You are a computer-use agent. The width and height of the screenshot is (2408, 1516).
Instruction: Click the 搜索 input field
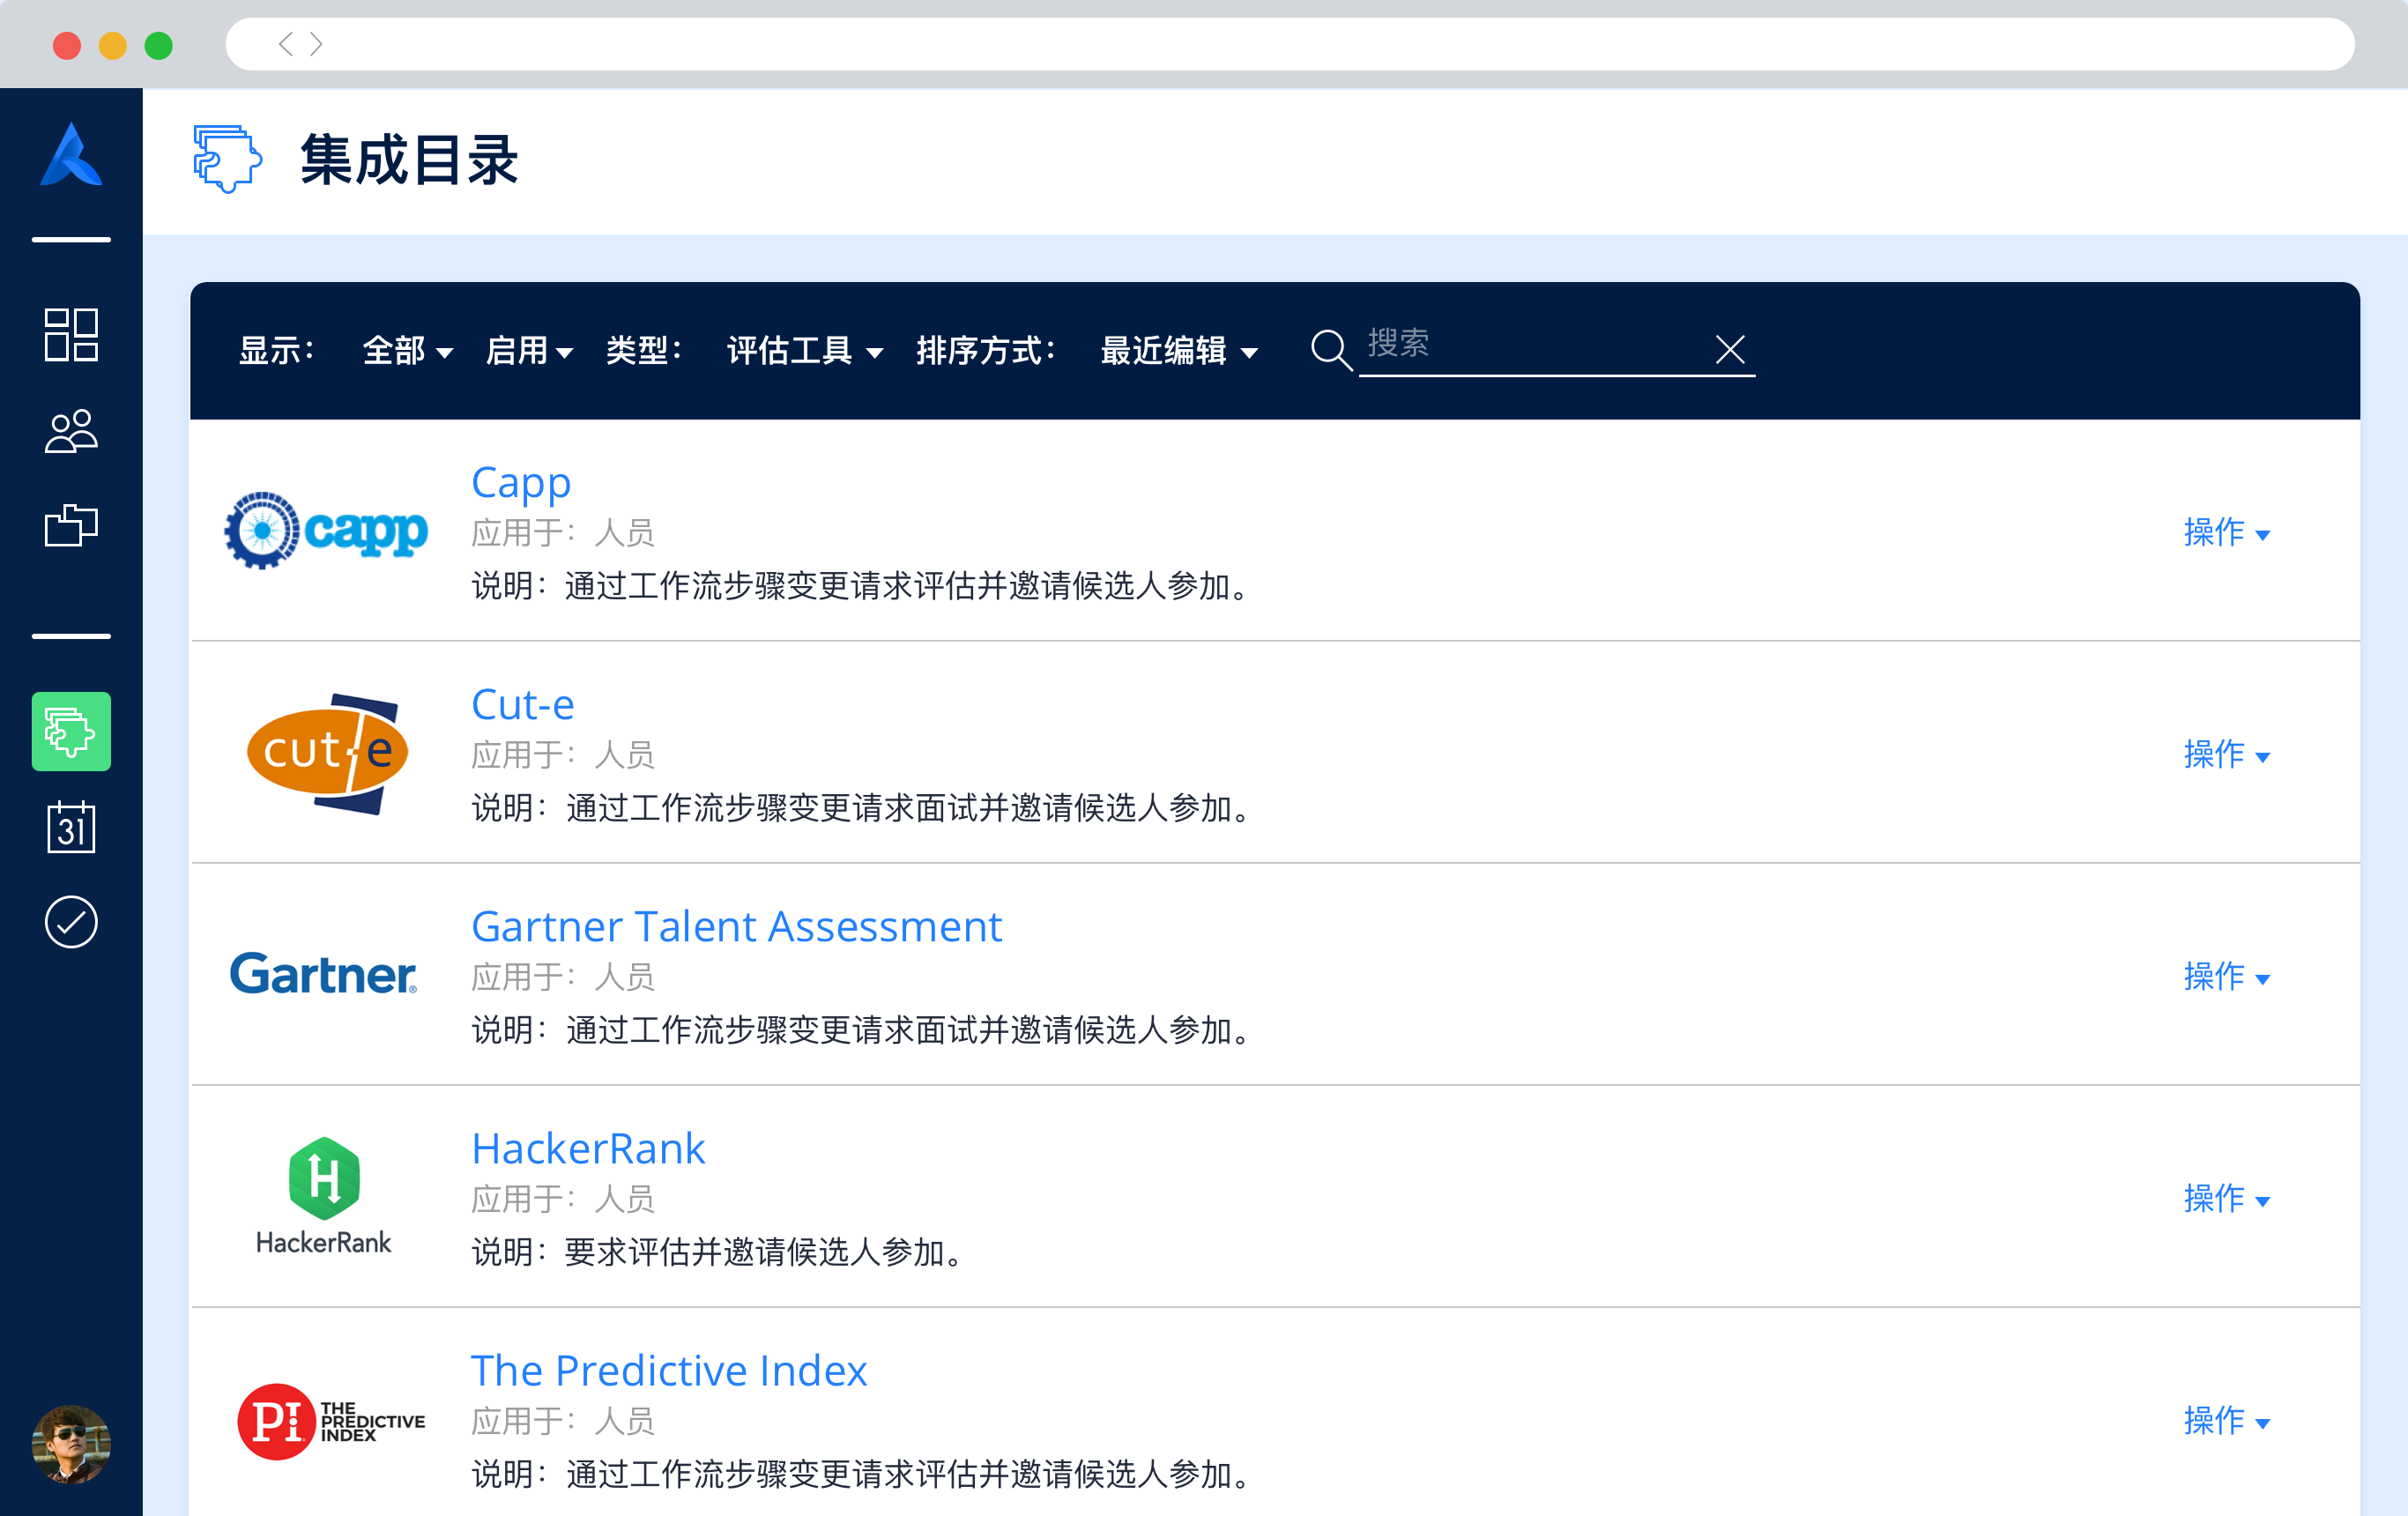click(x=1556, y=348)
